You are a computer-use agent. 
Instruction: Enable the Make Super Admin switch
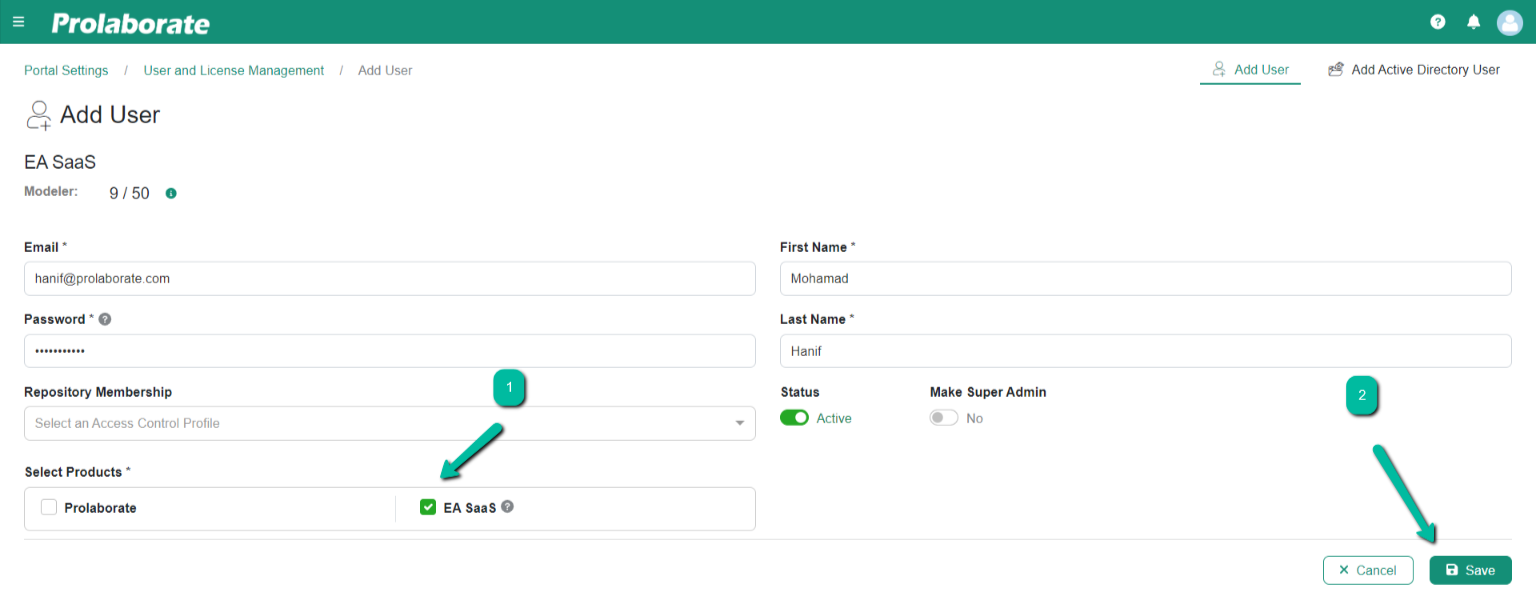[944, 418]
